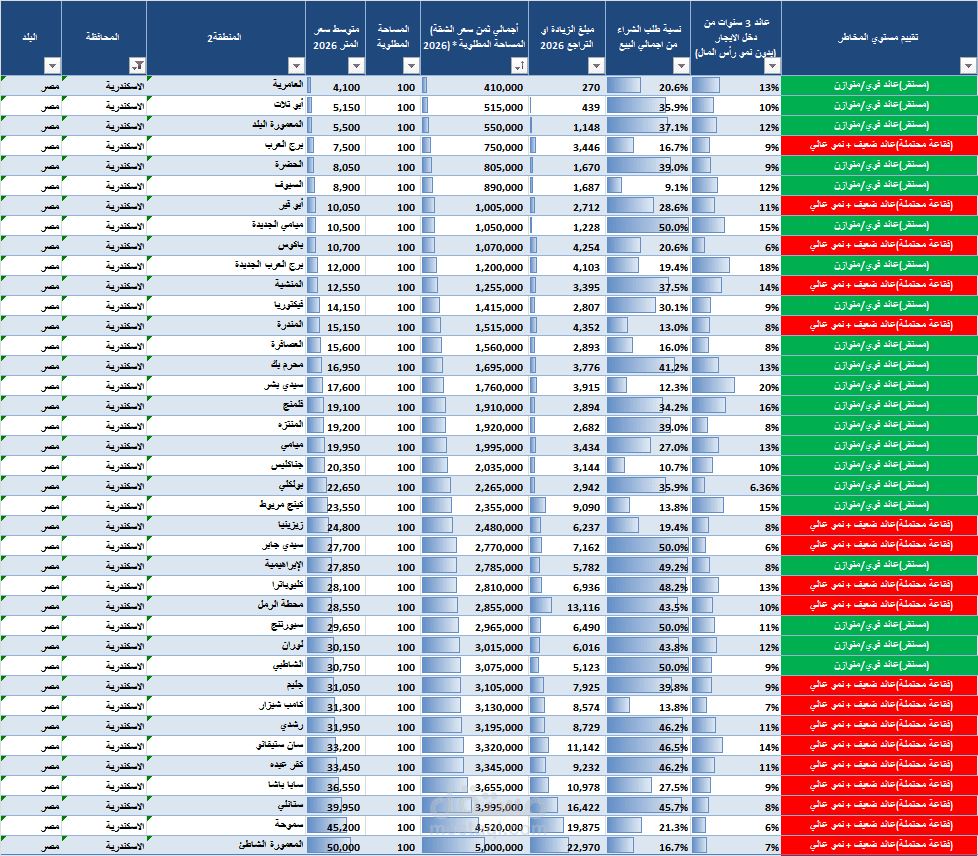Select increase amount cell 9,090
This screenshot has height=856, width=978.
coord(567,506)
